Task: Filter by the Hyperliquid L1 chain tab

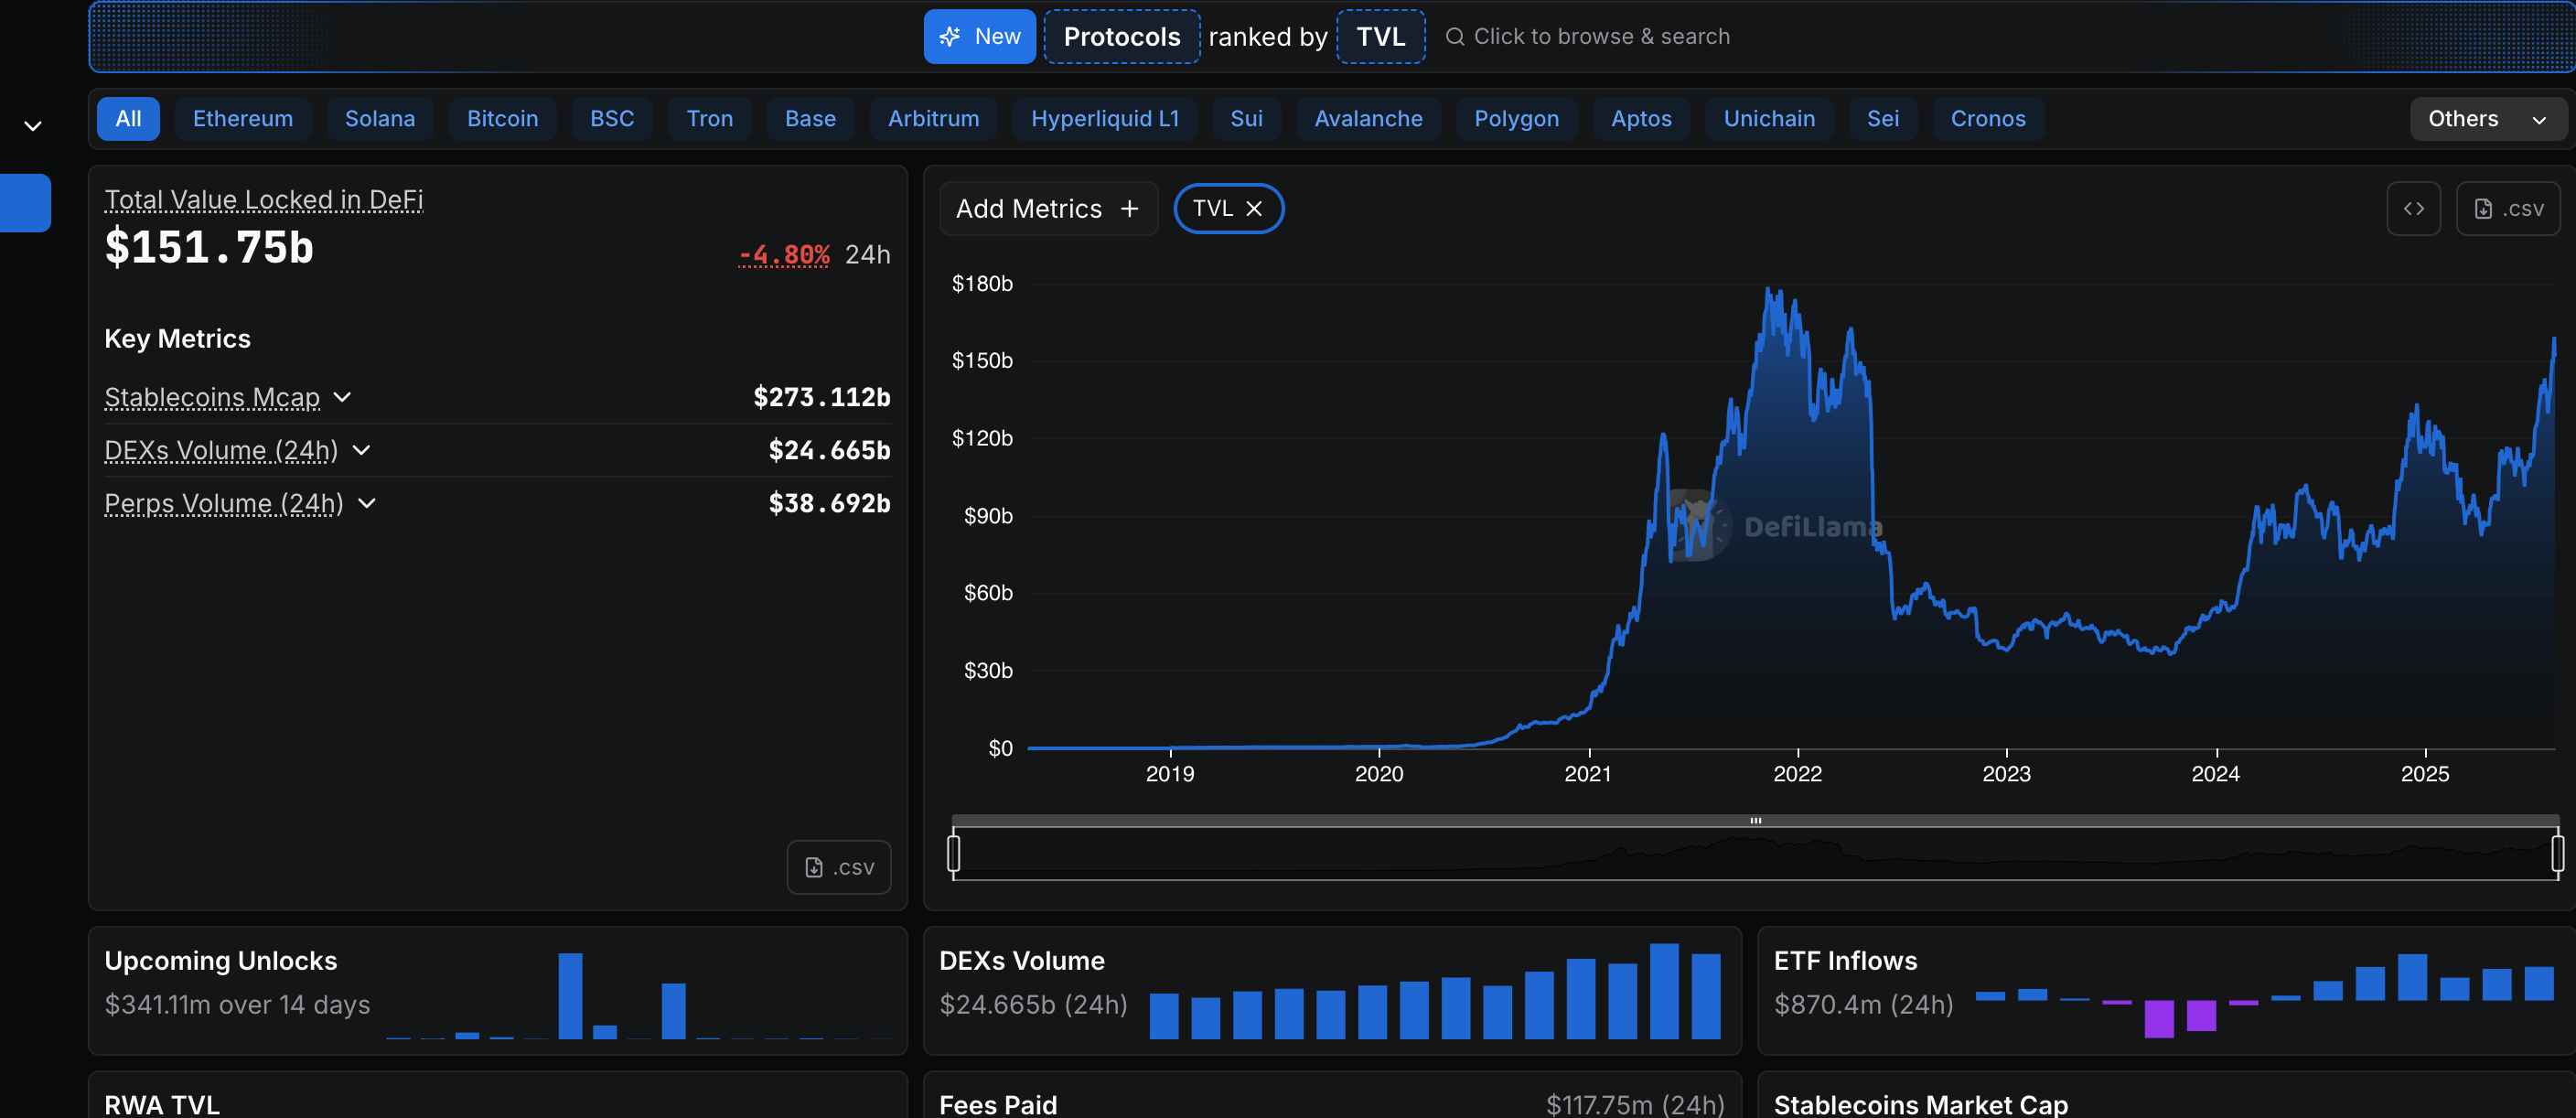Action: point(1104,119)
